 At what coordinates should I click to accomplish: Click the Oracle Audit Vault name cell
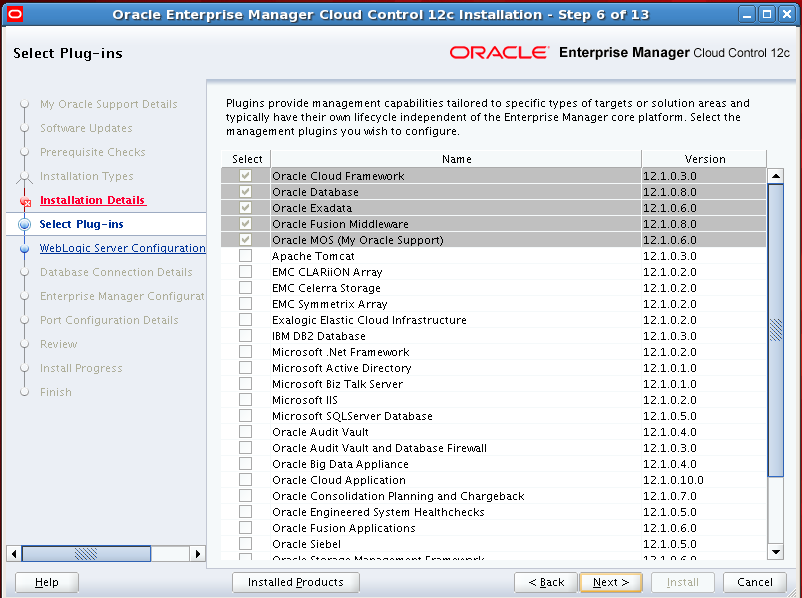456,432
